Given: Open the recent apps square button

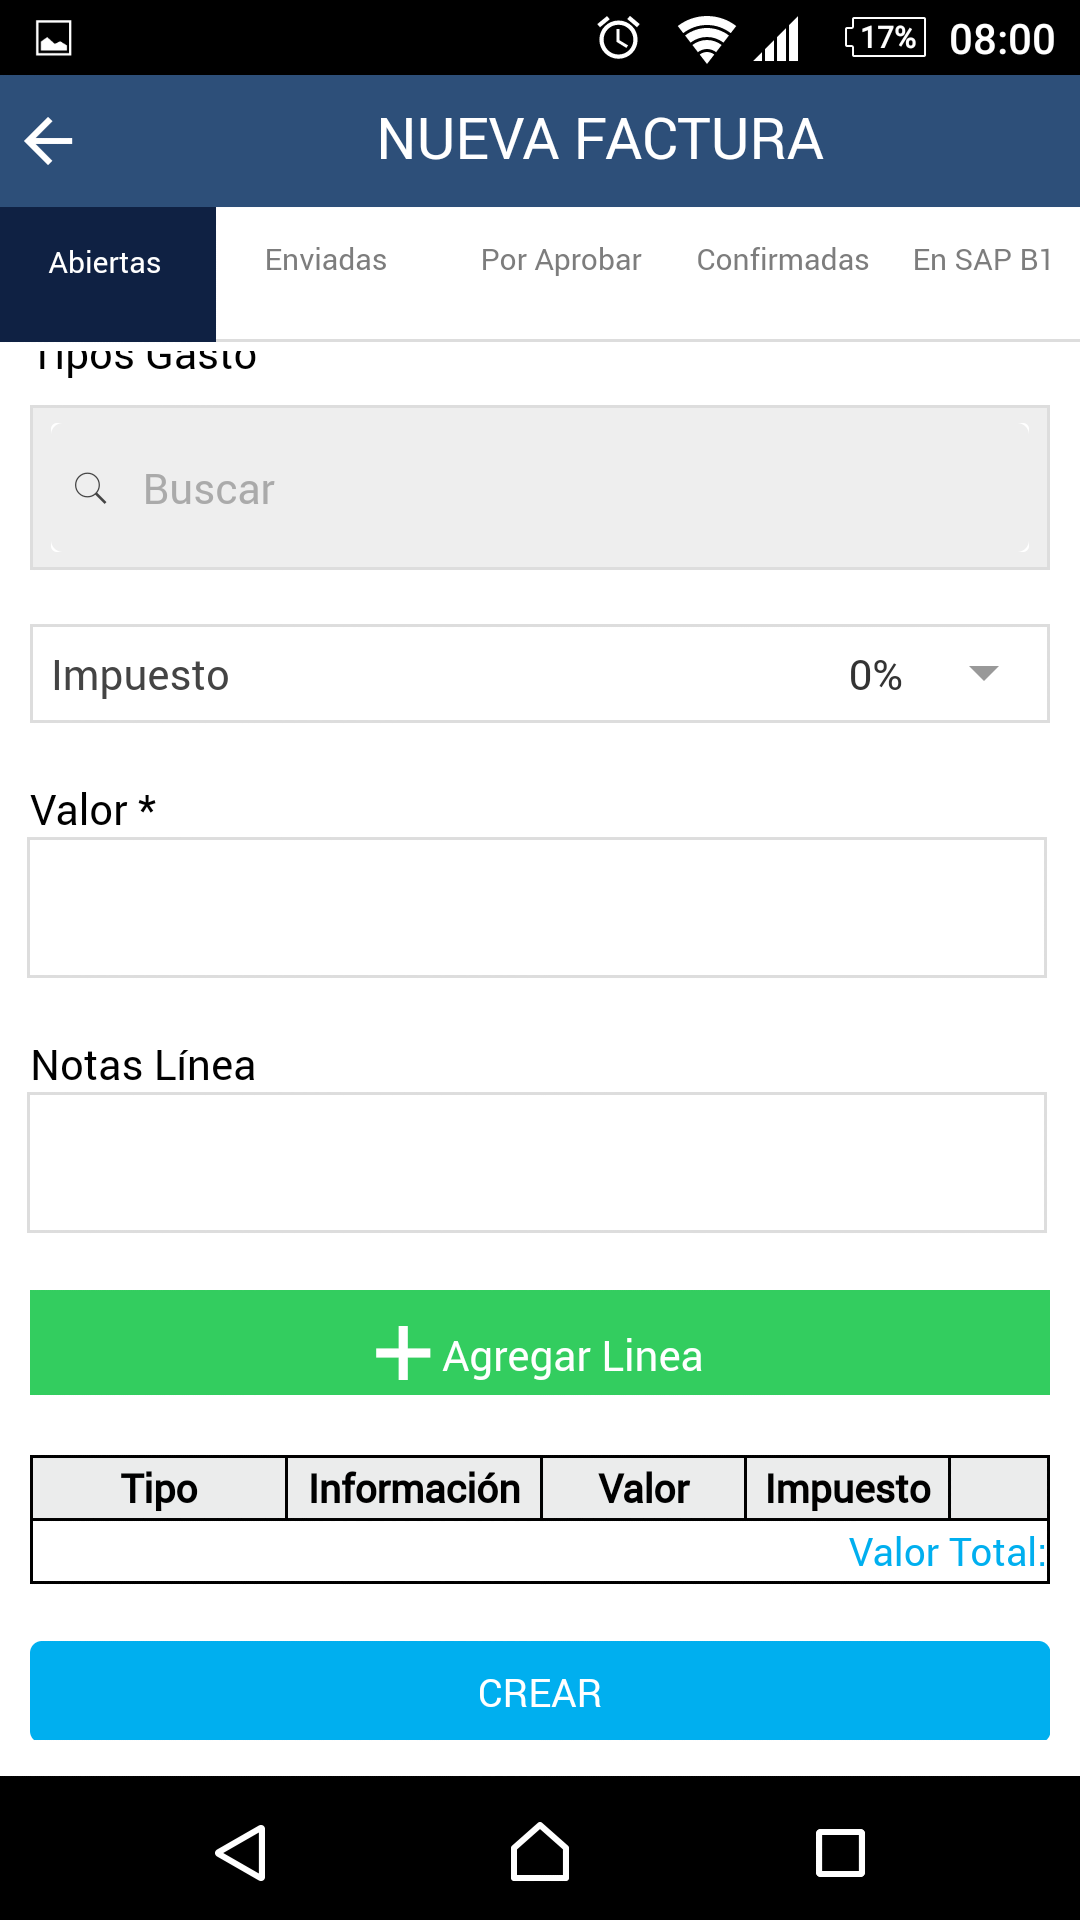Looking at the screenshot, I should (840, 1852).
